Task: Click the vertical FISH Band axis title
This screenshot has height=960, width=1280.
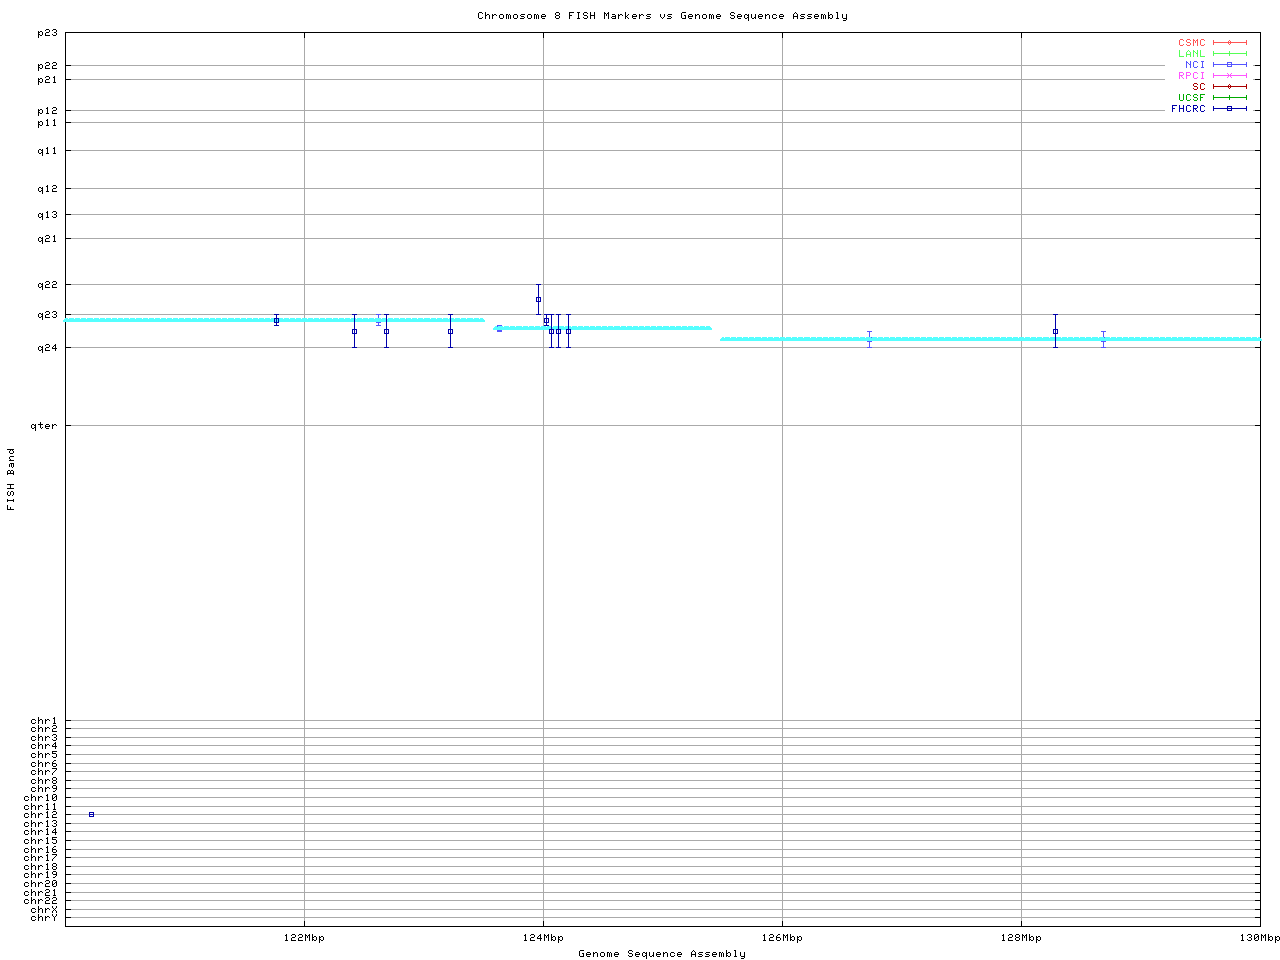Action: click(11, 479)
